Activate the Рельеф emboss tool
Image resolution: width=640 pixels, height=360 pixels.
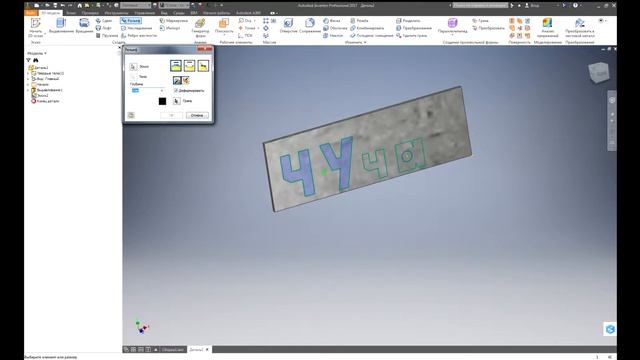(131, 20)
